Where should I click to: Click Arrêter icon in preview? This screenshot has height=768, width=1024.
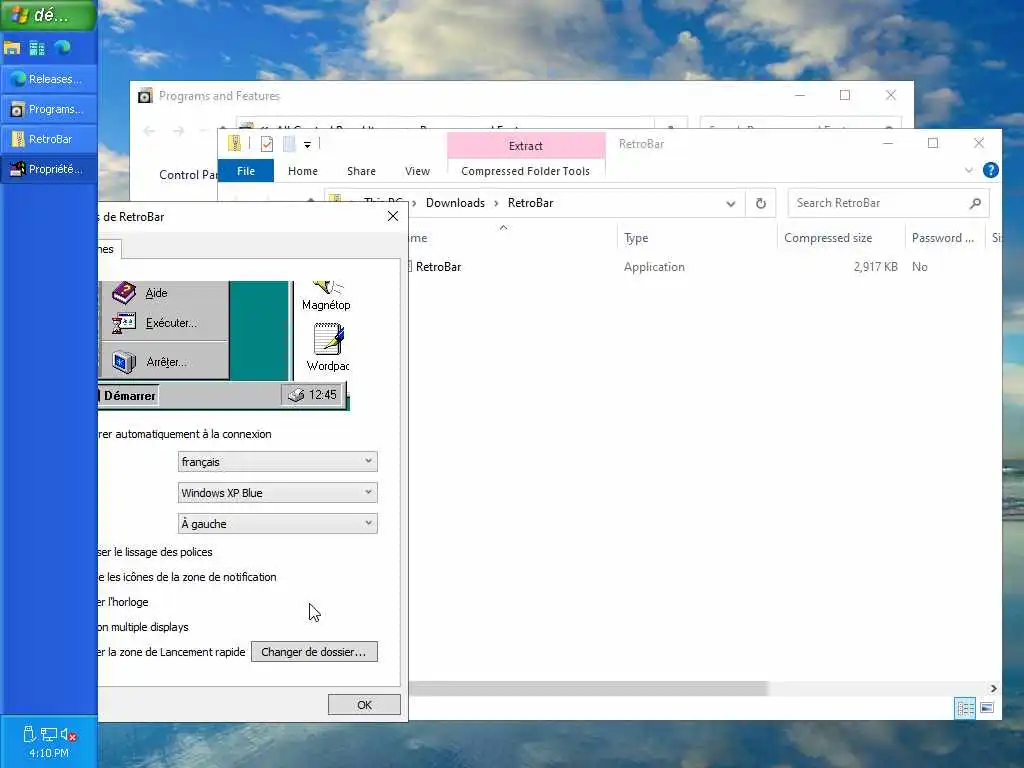tap(123, 362)
